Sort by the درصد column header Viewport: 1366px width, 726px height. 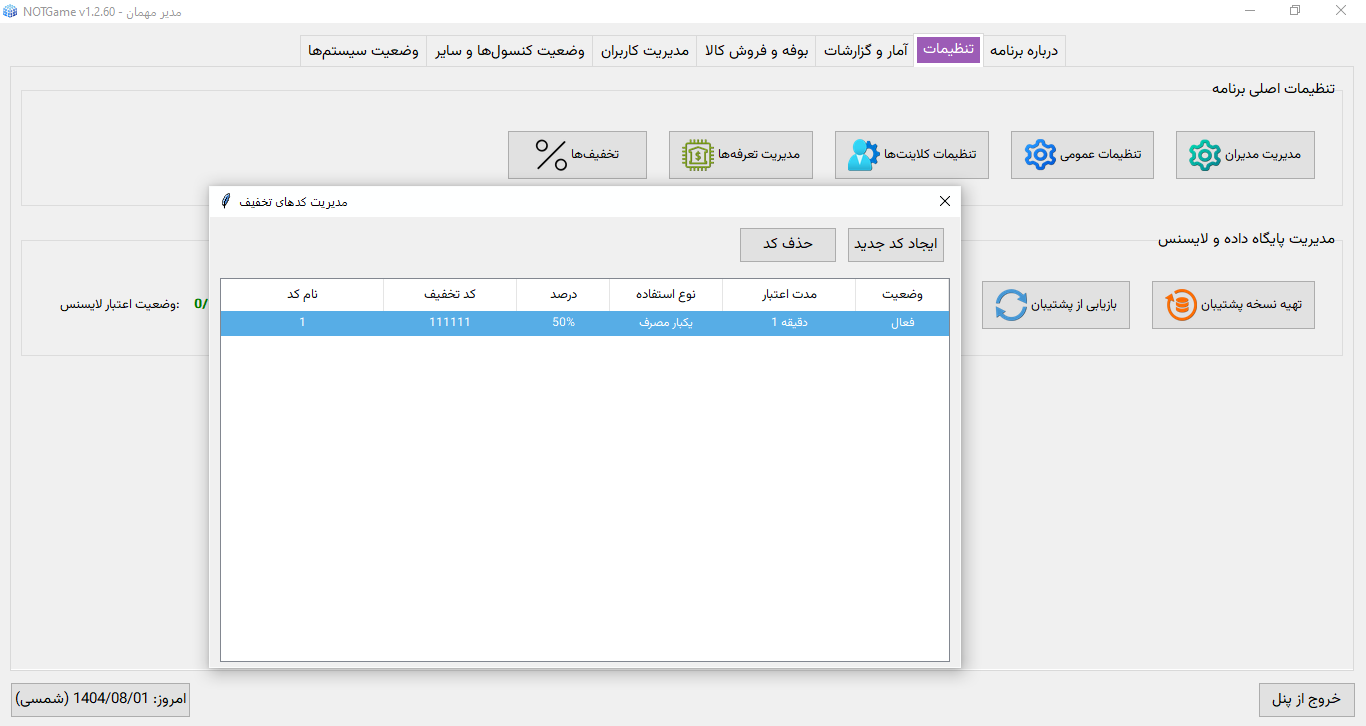pos(563,295)
